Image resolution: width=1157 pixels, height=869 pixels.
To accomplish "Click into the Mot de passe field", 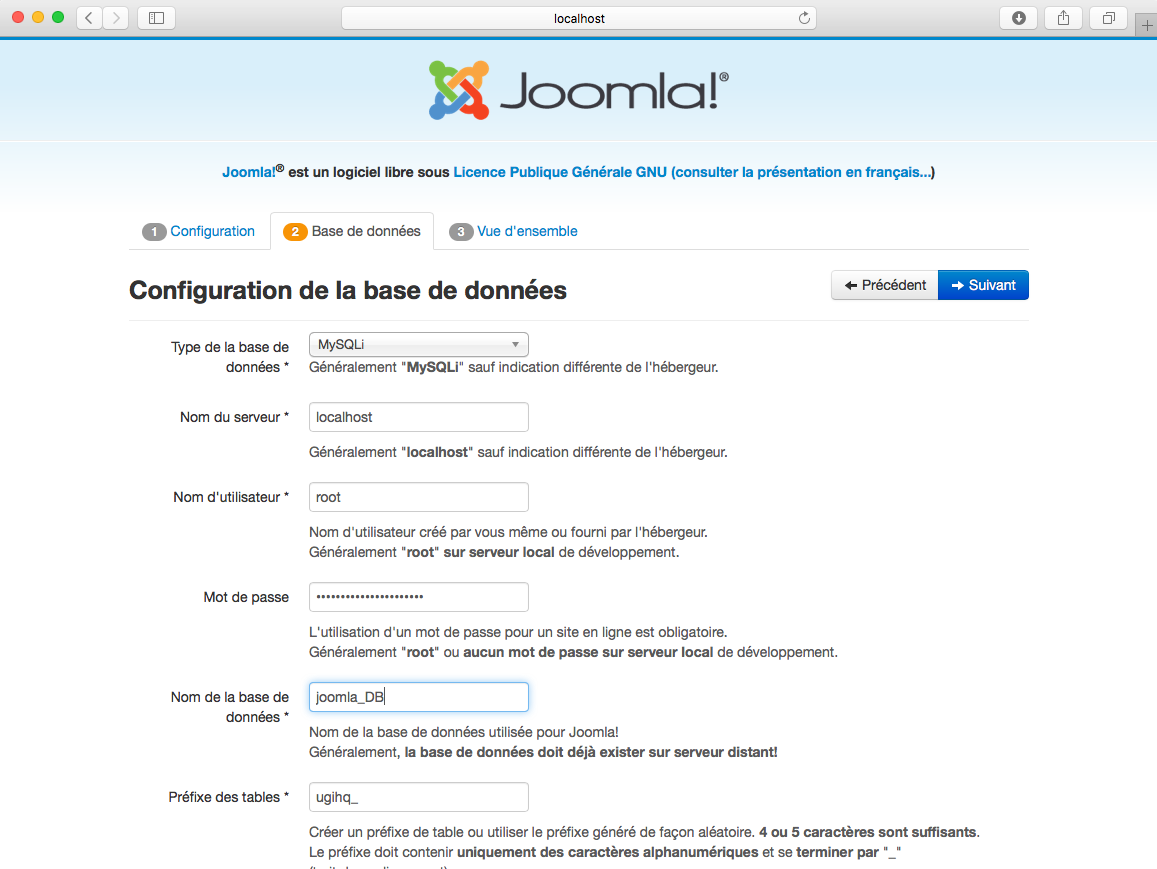I will 418,597.
